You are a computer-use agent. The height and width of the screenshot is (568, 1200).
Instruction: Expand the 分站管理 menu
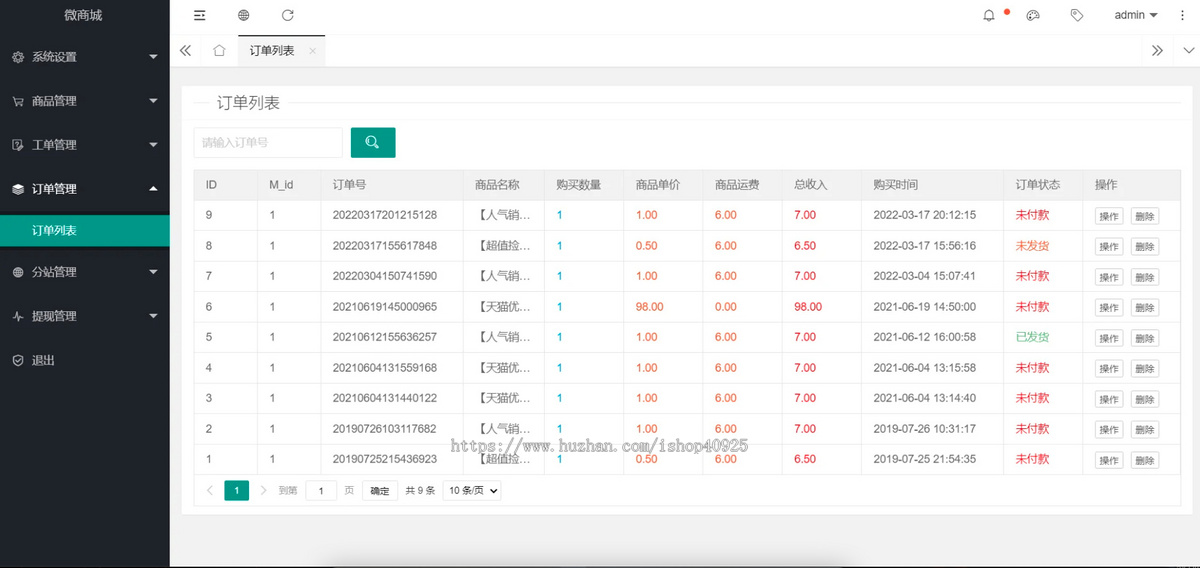[x=153, y=272]
